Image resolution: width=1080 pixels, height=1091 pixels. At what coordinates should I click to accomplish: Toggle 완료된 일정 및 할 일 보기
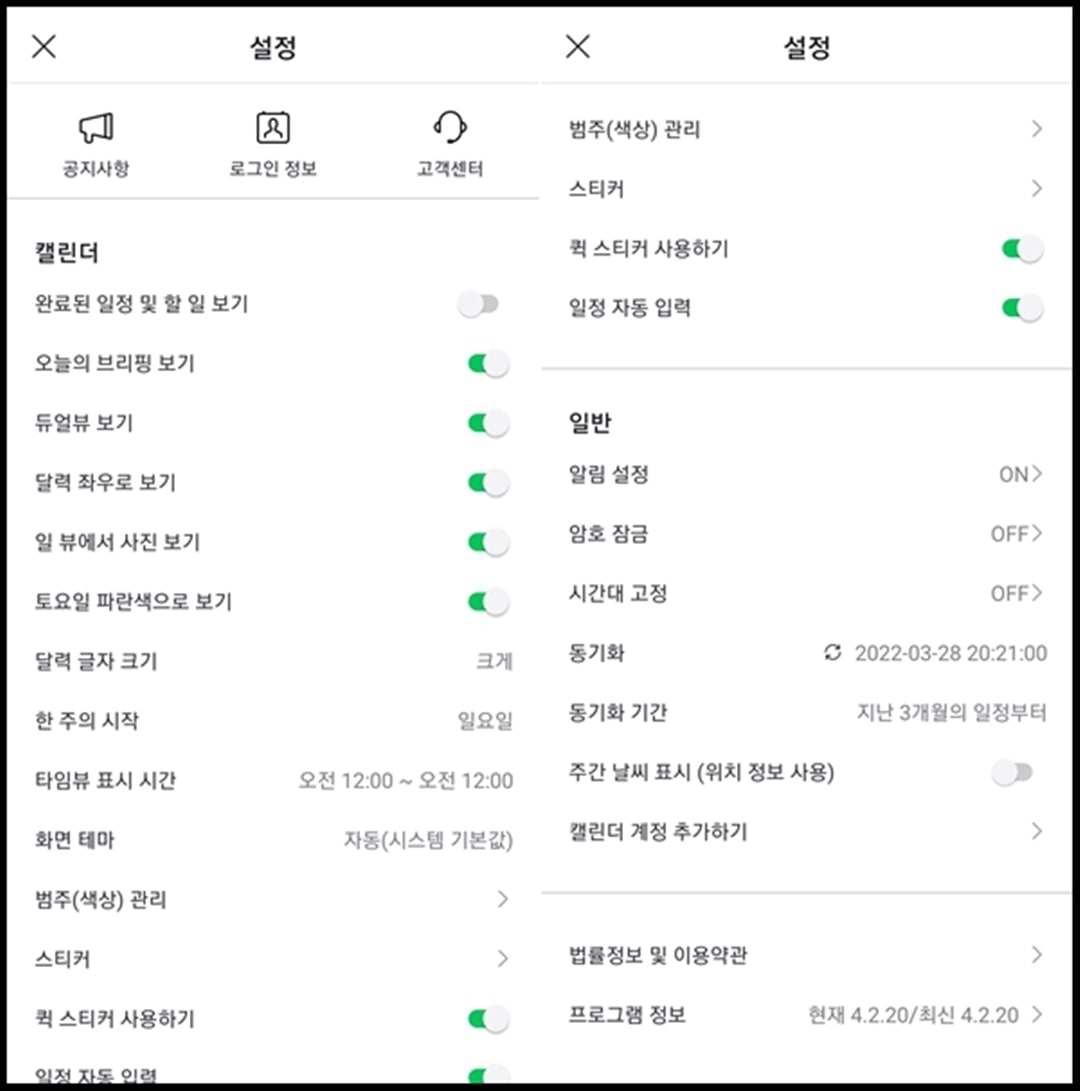click(479, 304)
